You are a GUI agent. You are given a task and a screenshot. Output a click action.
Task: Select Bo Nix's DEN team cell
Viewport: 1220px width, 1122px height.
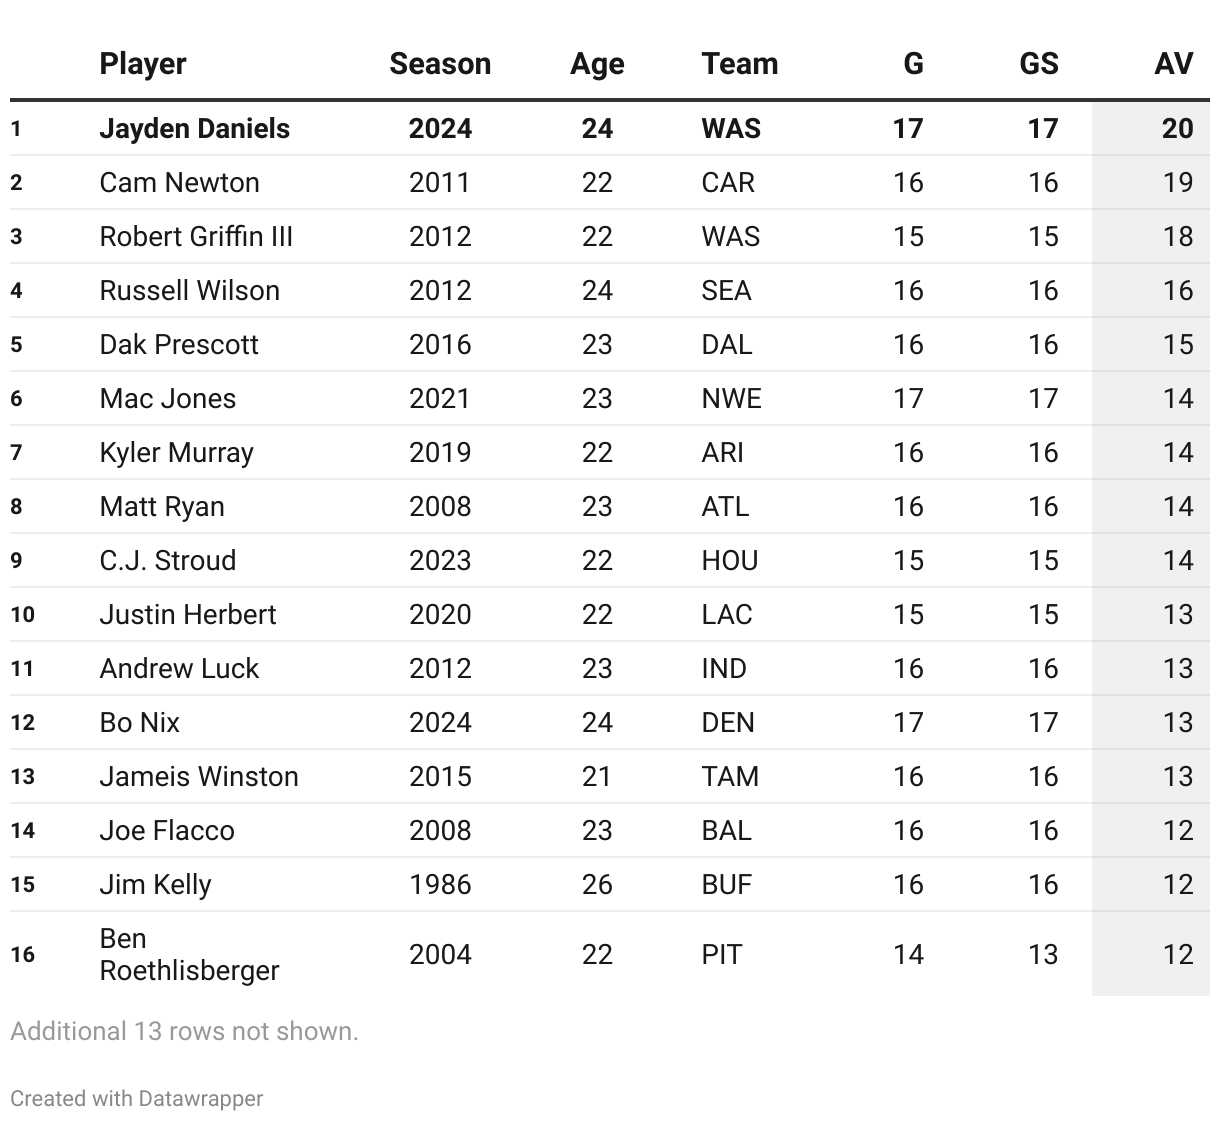(x=728, y=723)
